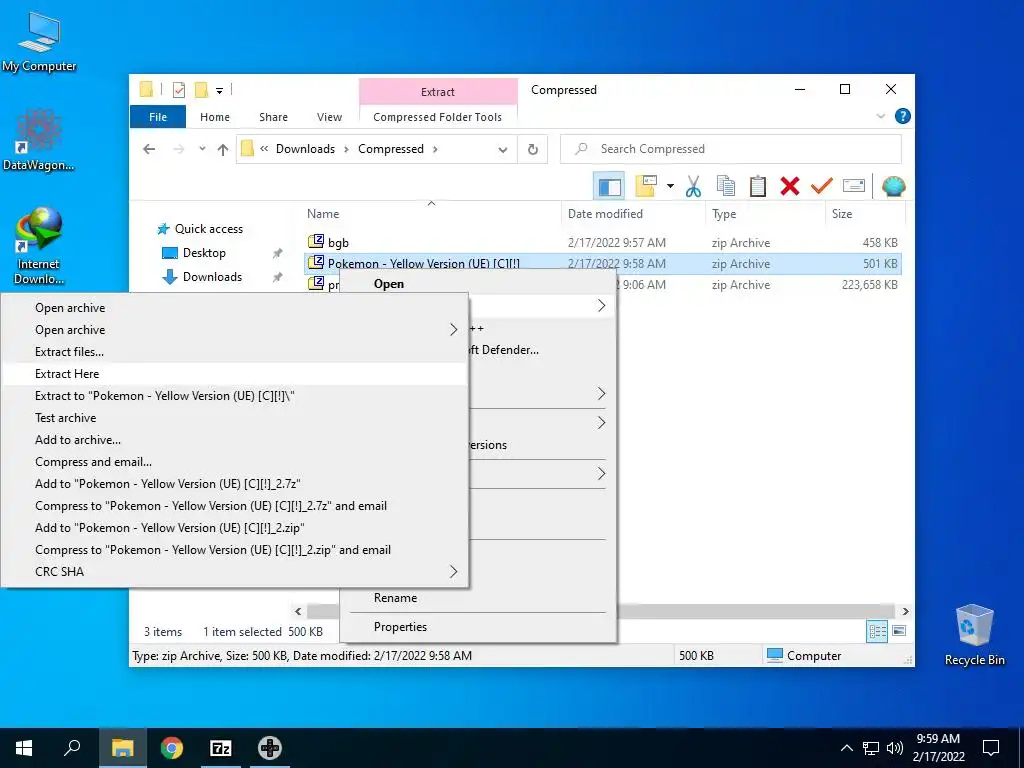Click the E-mail envelope toolbar icon

pos(854,187)
